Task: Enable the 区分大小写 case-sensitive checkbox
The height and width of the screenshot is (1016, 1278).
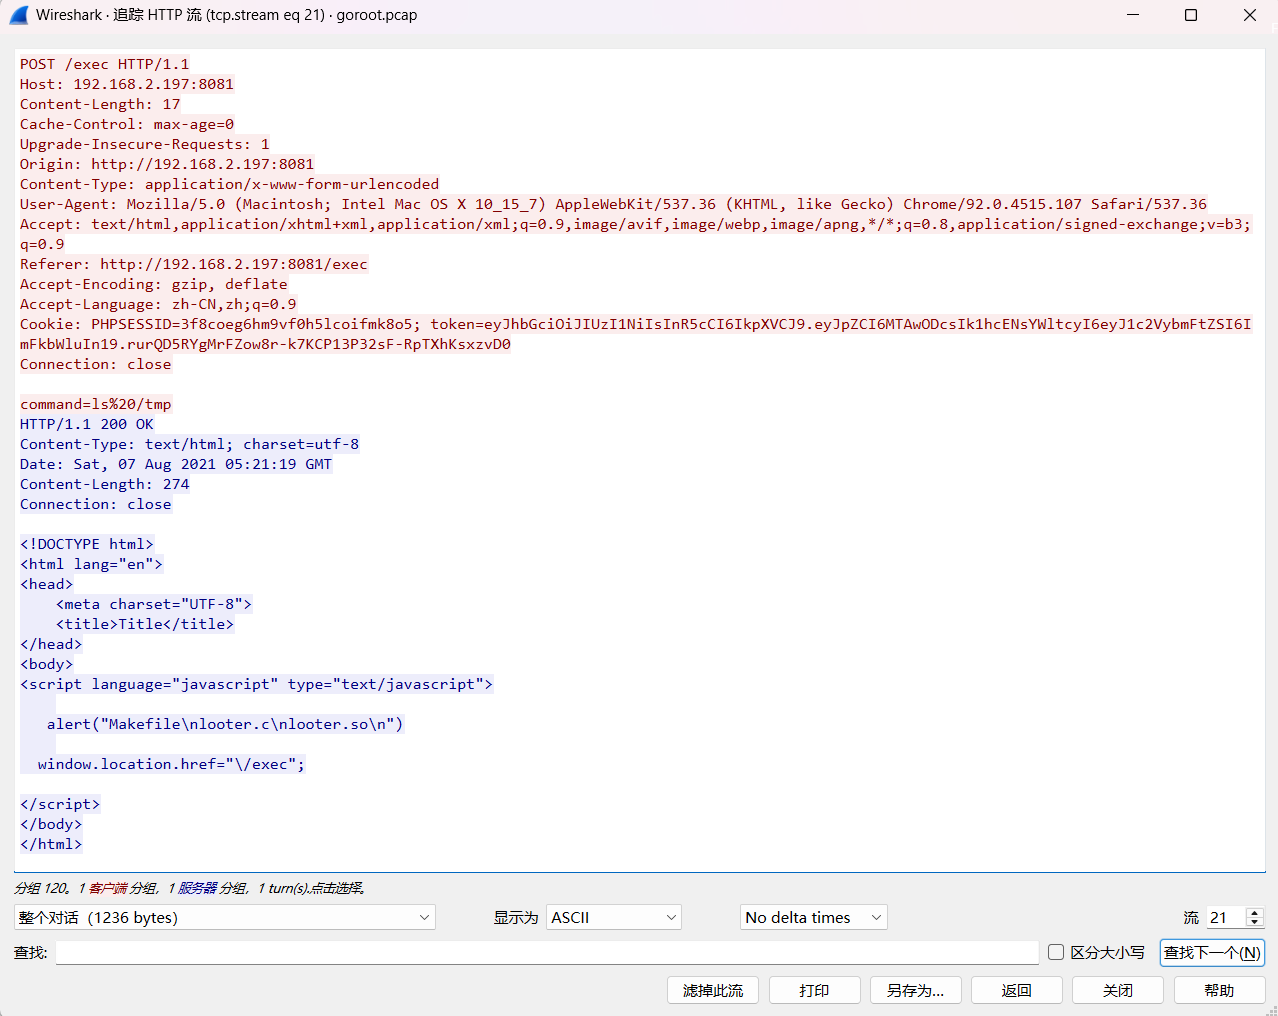Action: pyautogui.click(x=1056, y=952)
